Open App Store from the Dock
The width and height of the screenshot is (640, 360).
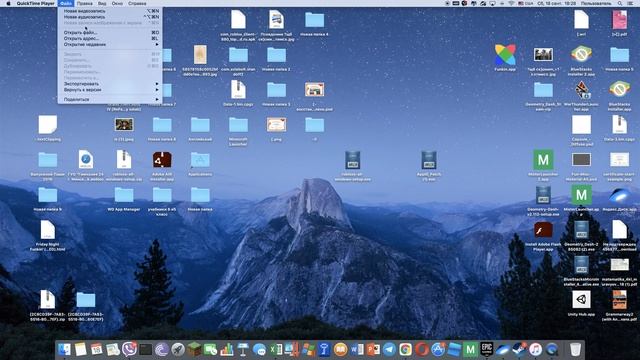438,349
